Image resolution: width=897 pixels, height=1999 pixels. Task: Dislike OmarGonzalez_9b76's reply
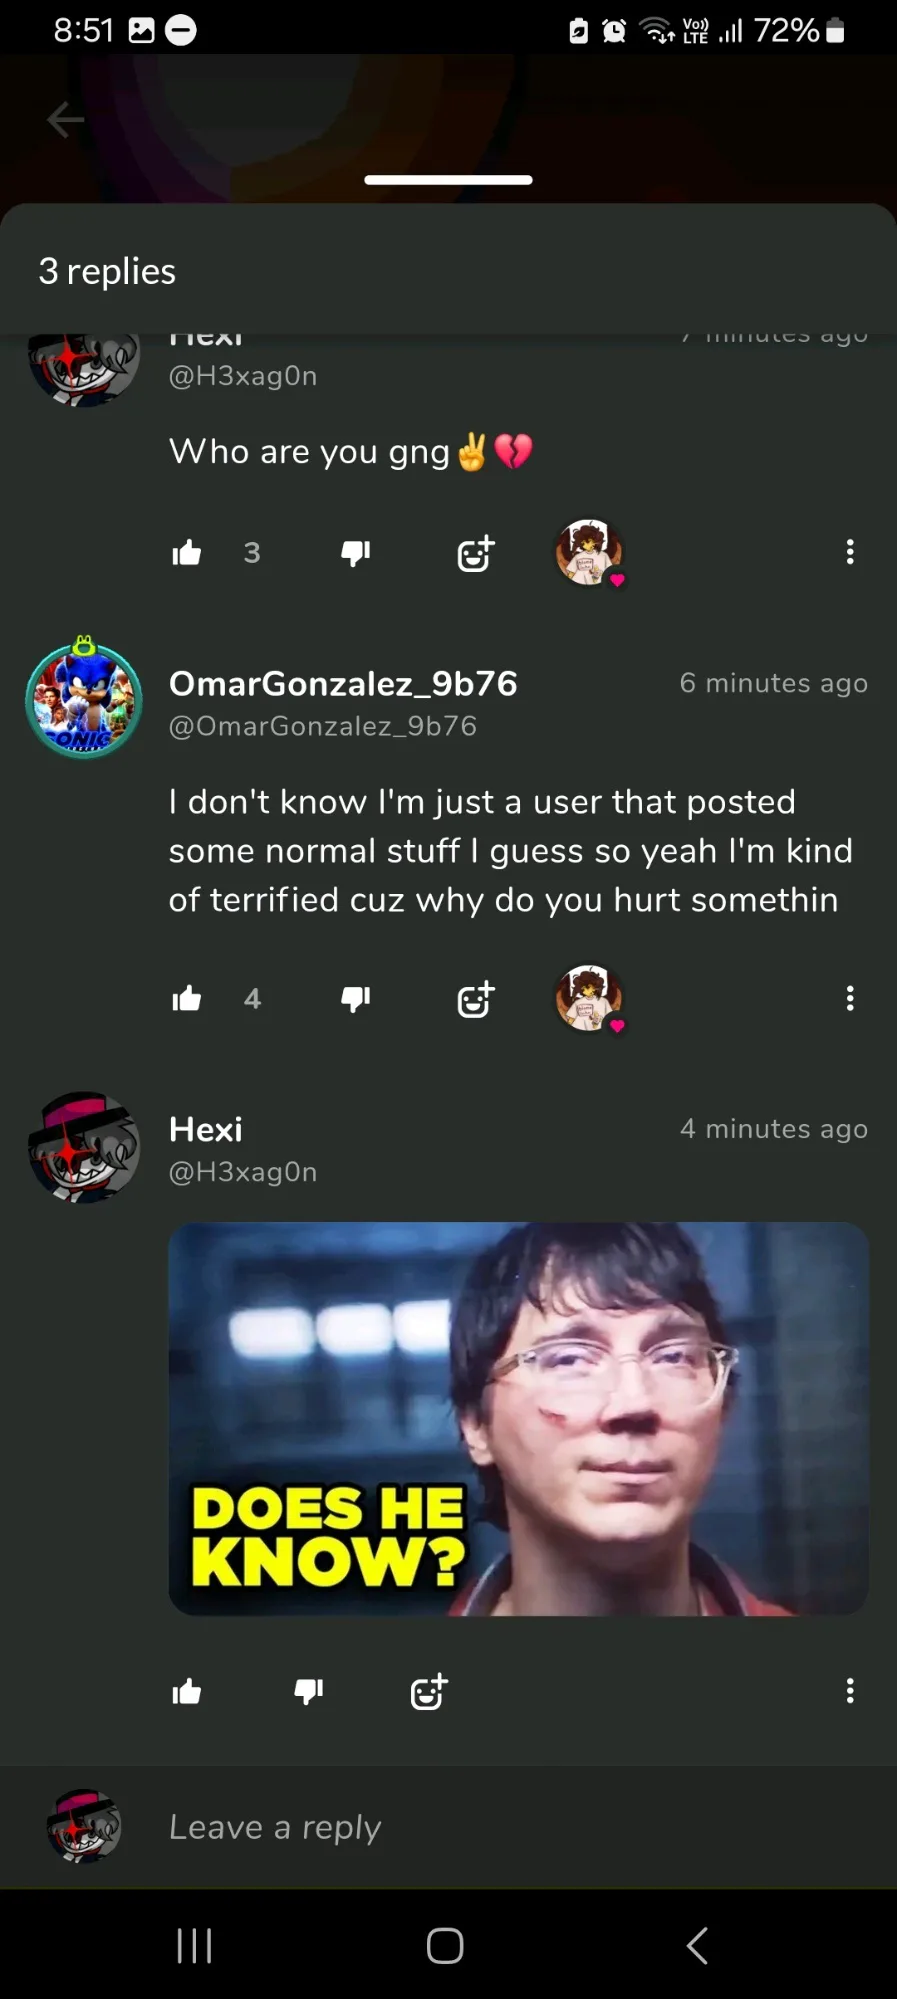tap(356, 998)
